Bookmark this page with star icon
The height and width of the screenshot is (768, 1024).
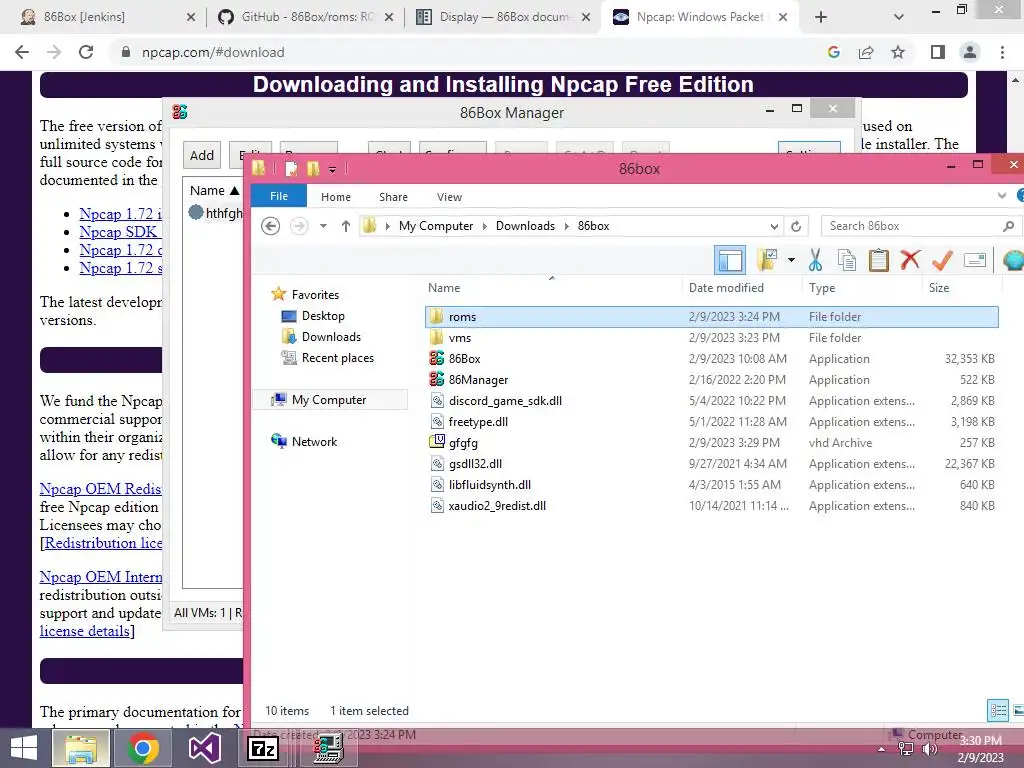coord(898,52)
